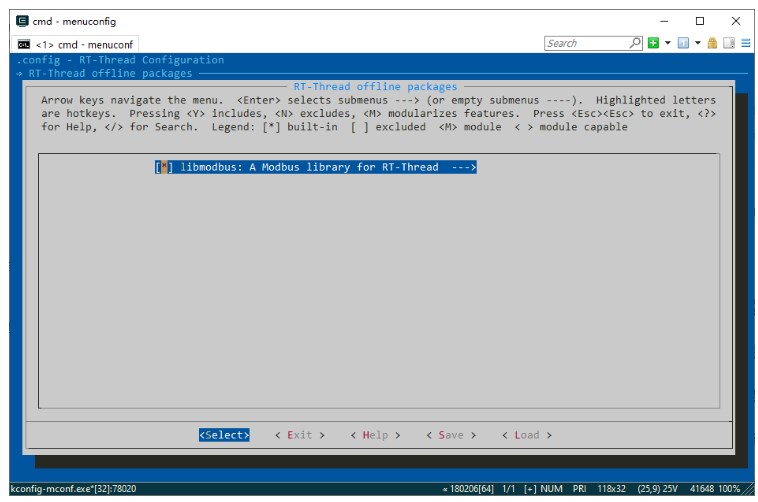The image size is (758, 502).
Task: Minimize the cmd - menuconfig window
Action: (664, 21)
